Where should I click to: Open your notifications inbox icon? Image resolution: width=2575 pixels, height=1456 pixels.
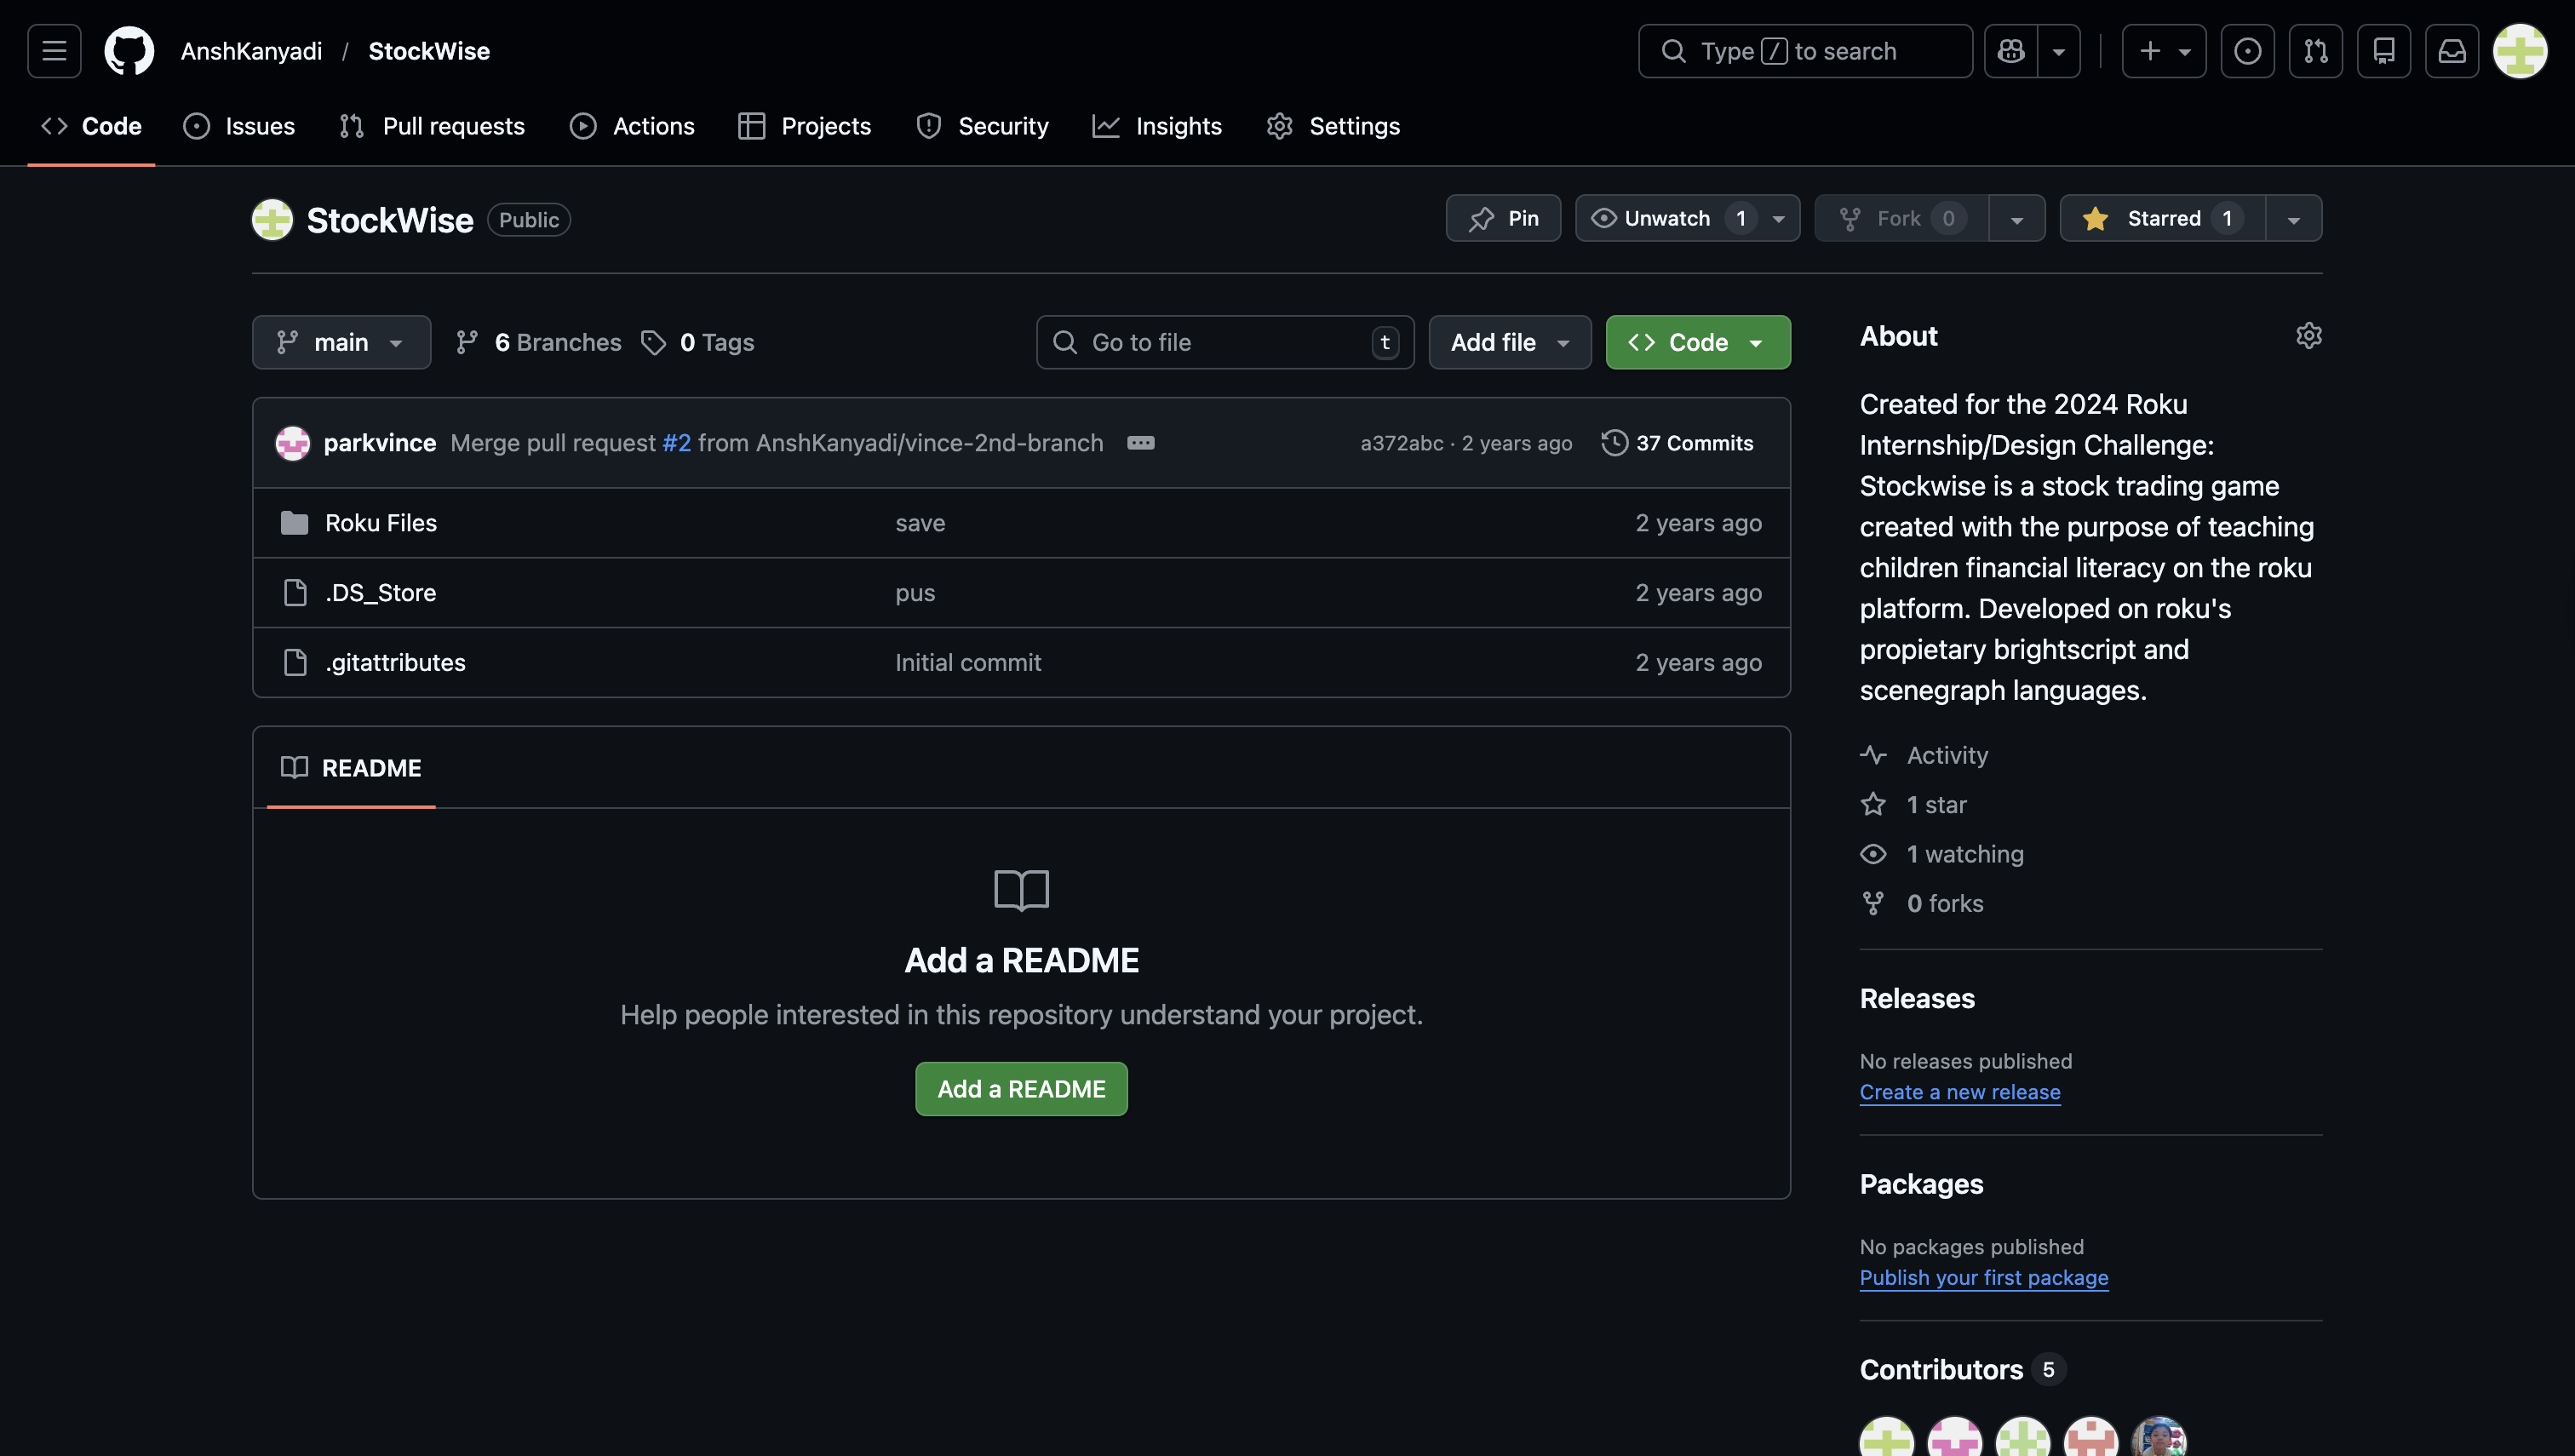click(2452, 50)
